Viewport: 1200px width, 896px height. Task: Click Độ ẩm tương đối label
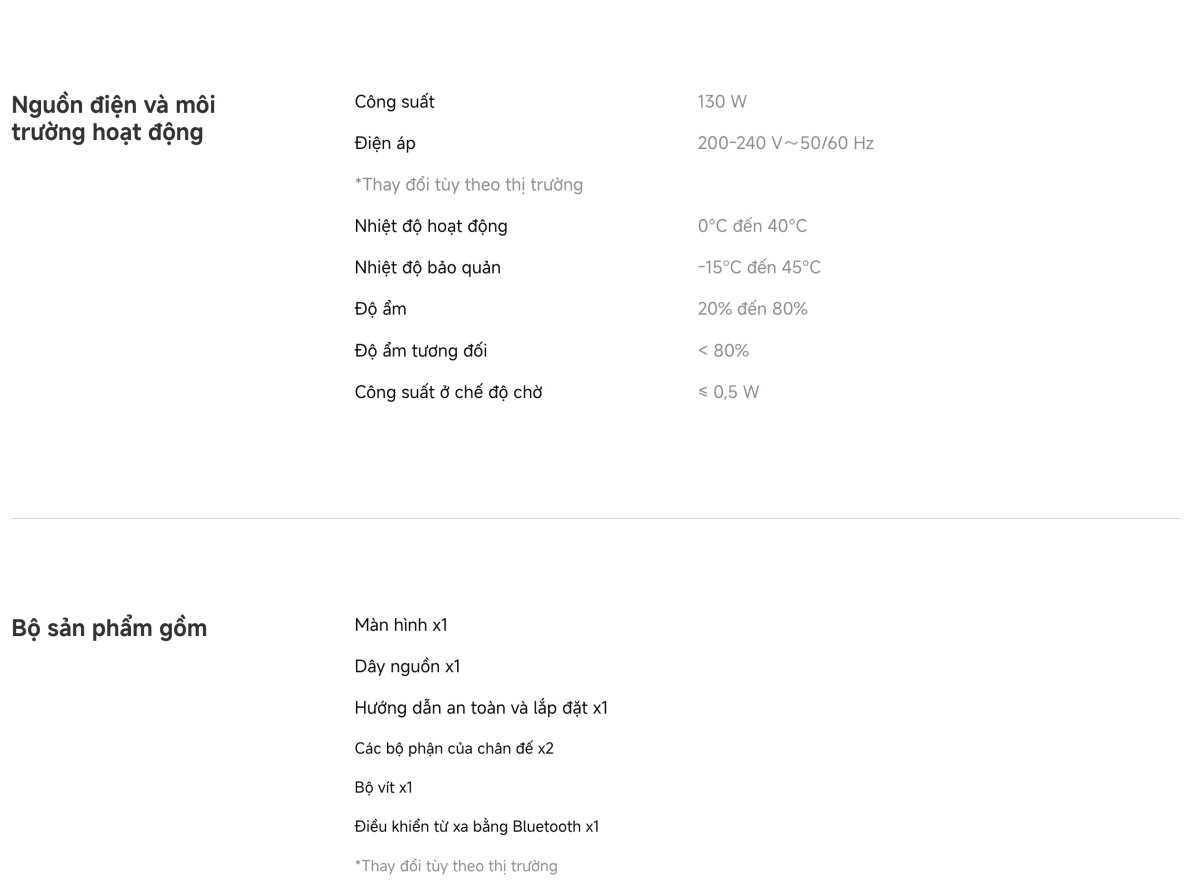[x=421, y=351]
